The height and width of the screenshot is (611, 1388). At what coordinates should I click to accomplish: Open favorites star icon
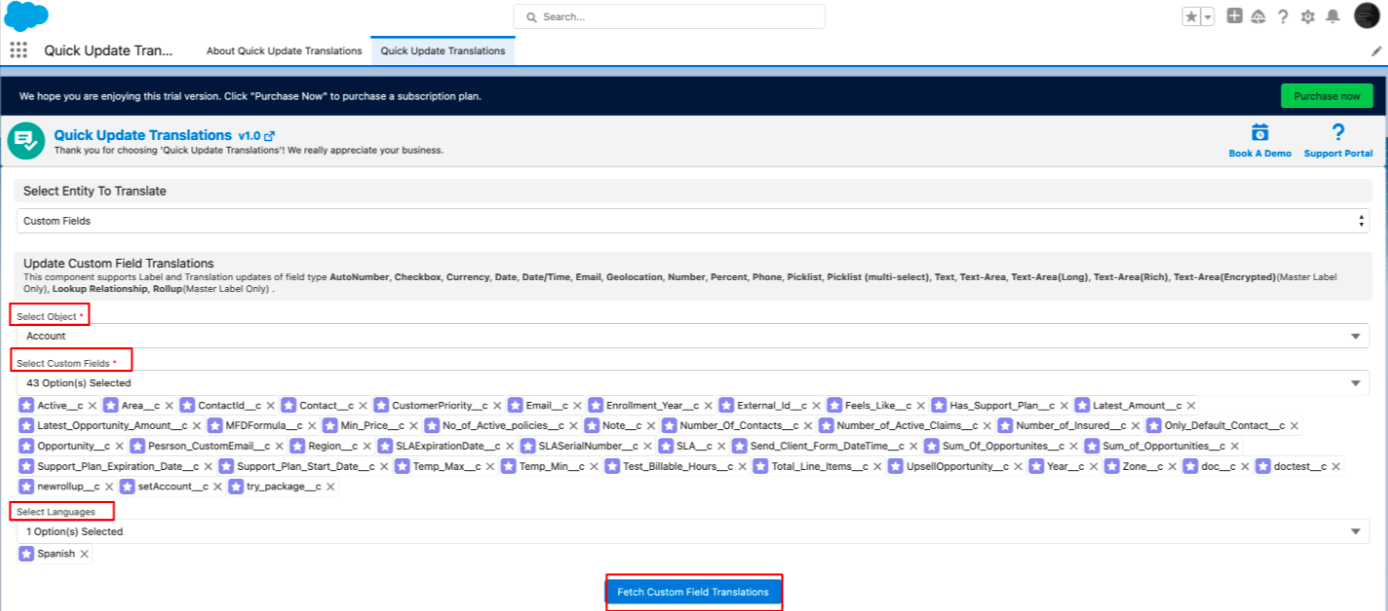1191,17
